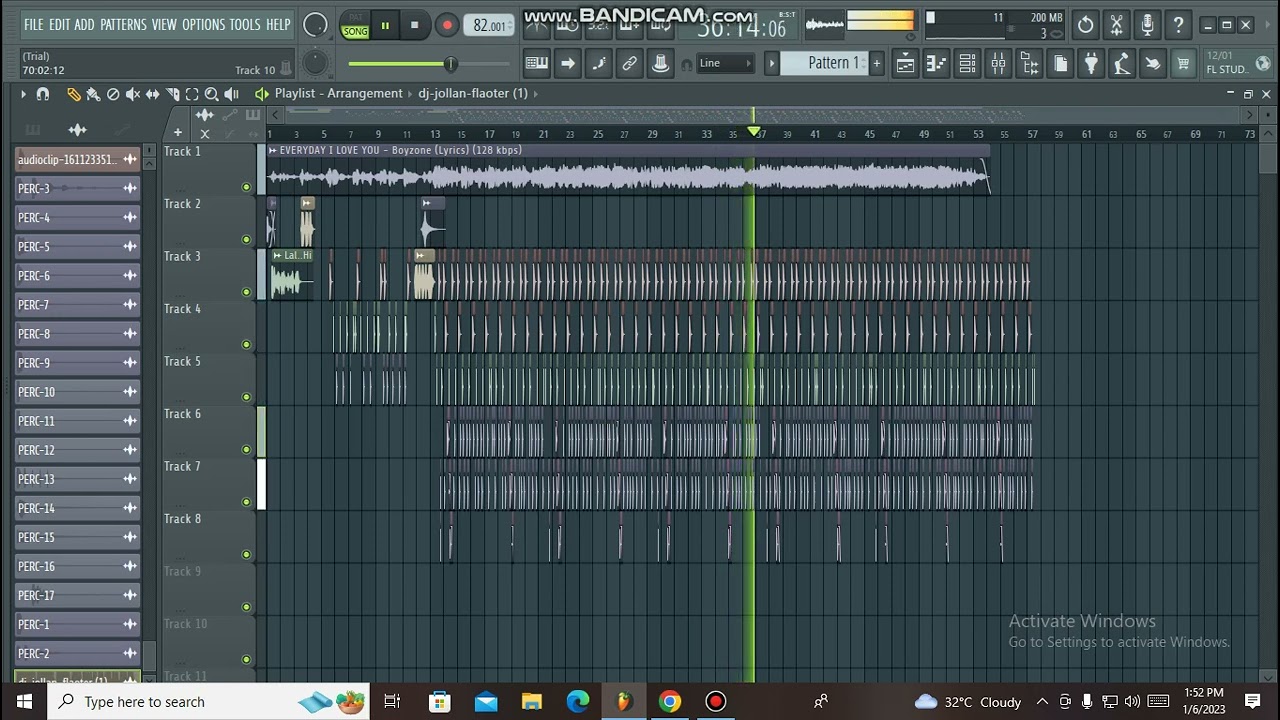Switch Pat/Song mode toggle
Screen dimensions: 1280x720
pyautogui.click(x=355, y=26)
